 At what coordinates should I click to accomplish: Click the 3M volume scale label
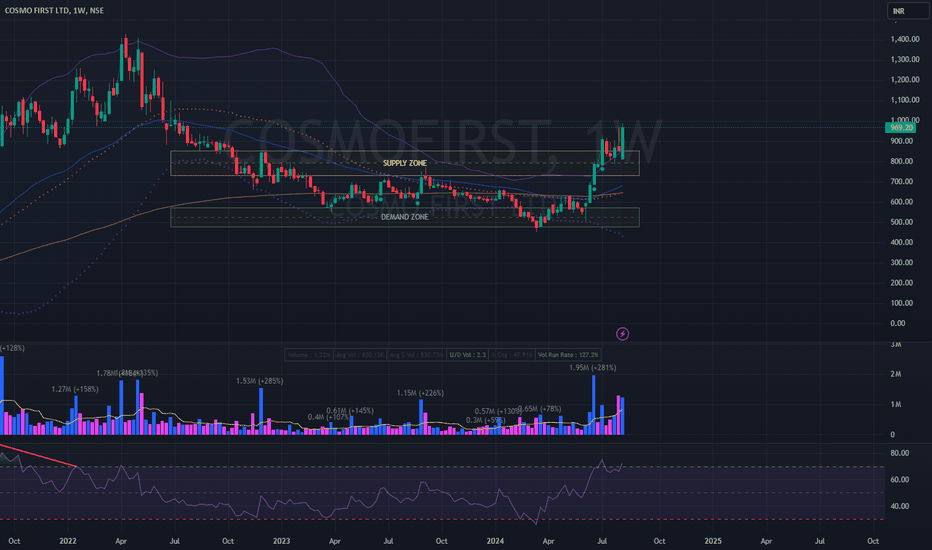(896, 345)
